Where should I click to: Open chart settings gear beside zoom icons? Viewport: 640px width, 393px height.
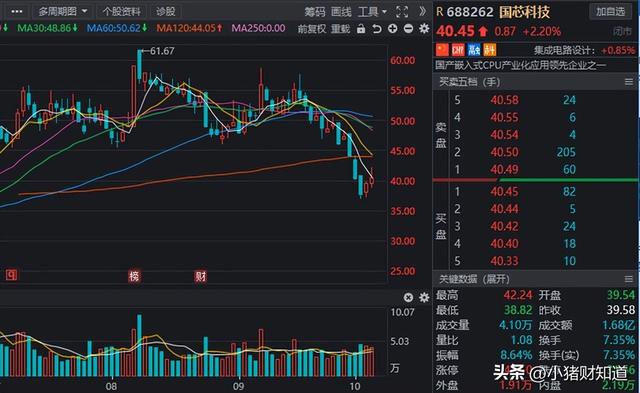424,29
